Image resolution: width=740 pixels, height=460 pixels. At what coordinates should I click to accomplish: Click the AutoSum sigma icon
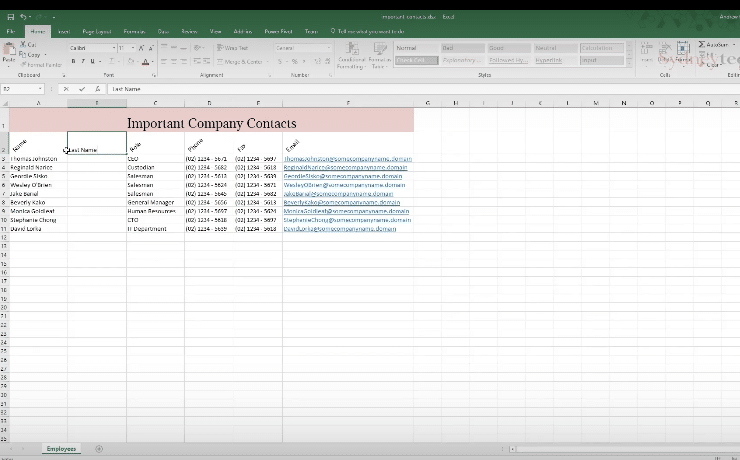point(702,44)
